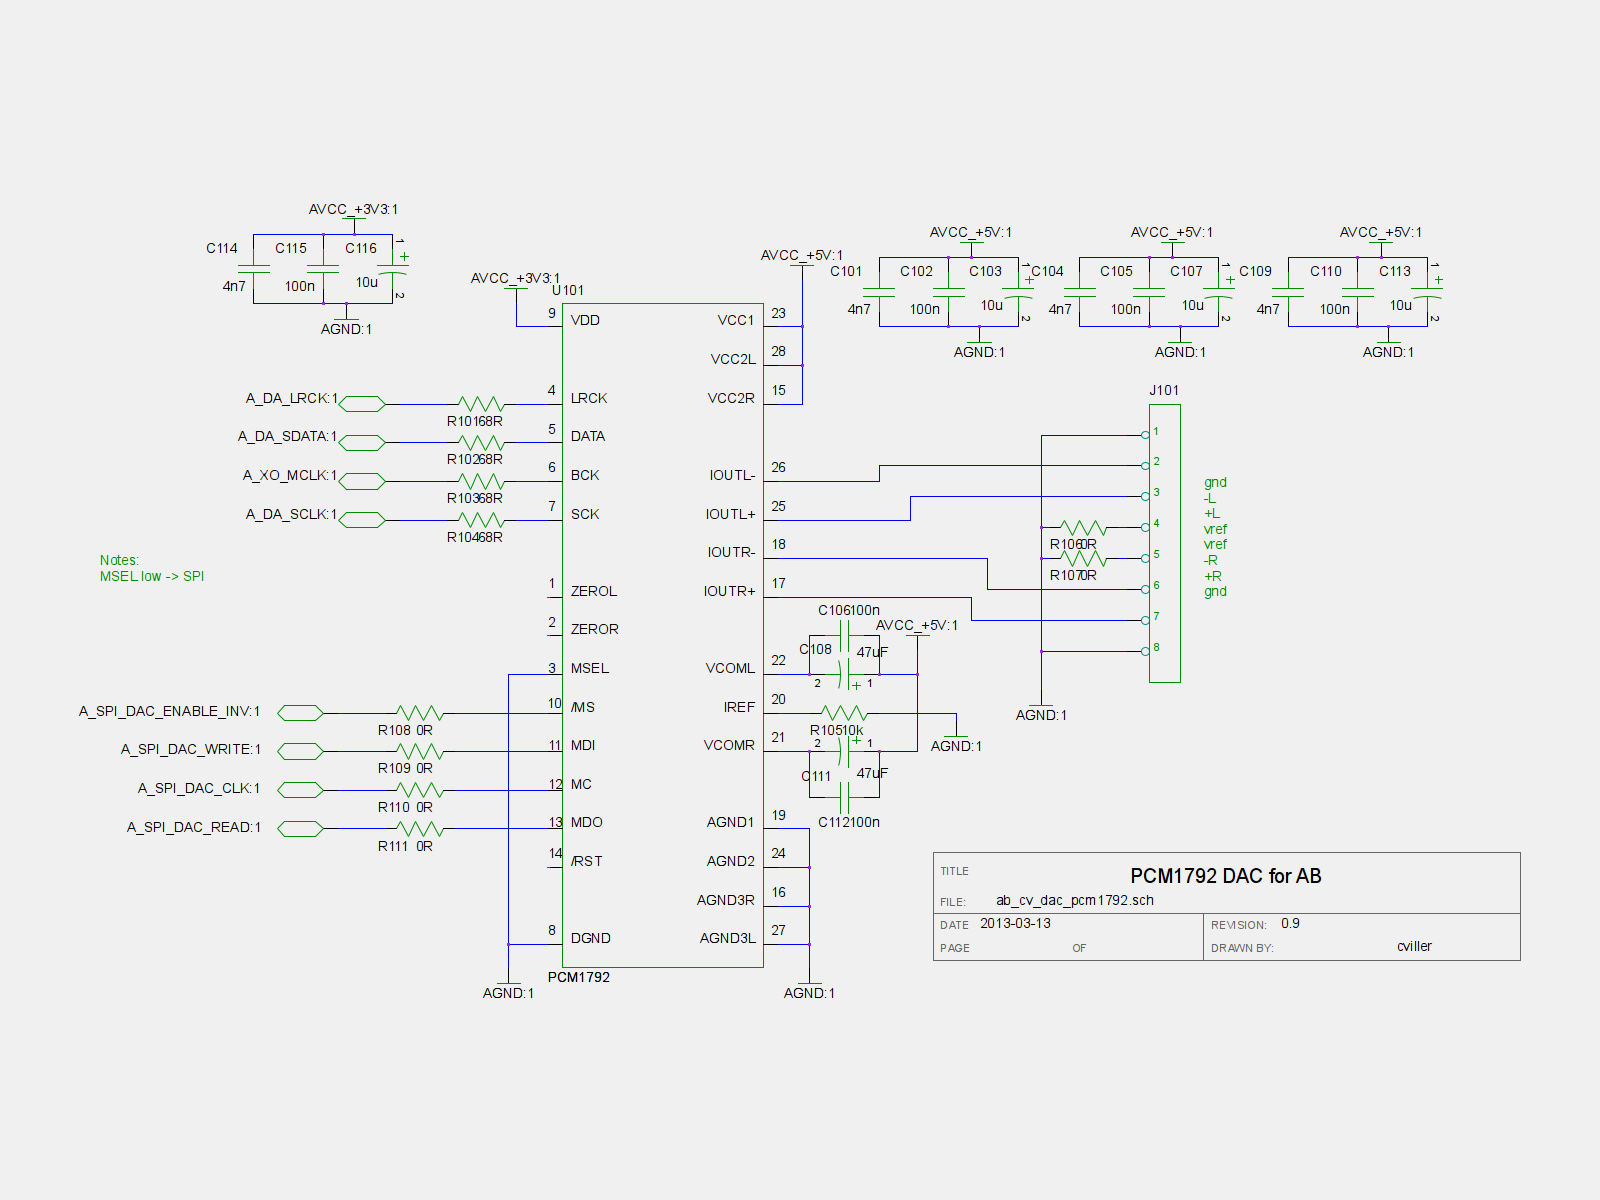This screenshot has width=1600, height=1200.
Task: Select the C112 100n capacitor symbol
Action: [845, 798]
